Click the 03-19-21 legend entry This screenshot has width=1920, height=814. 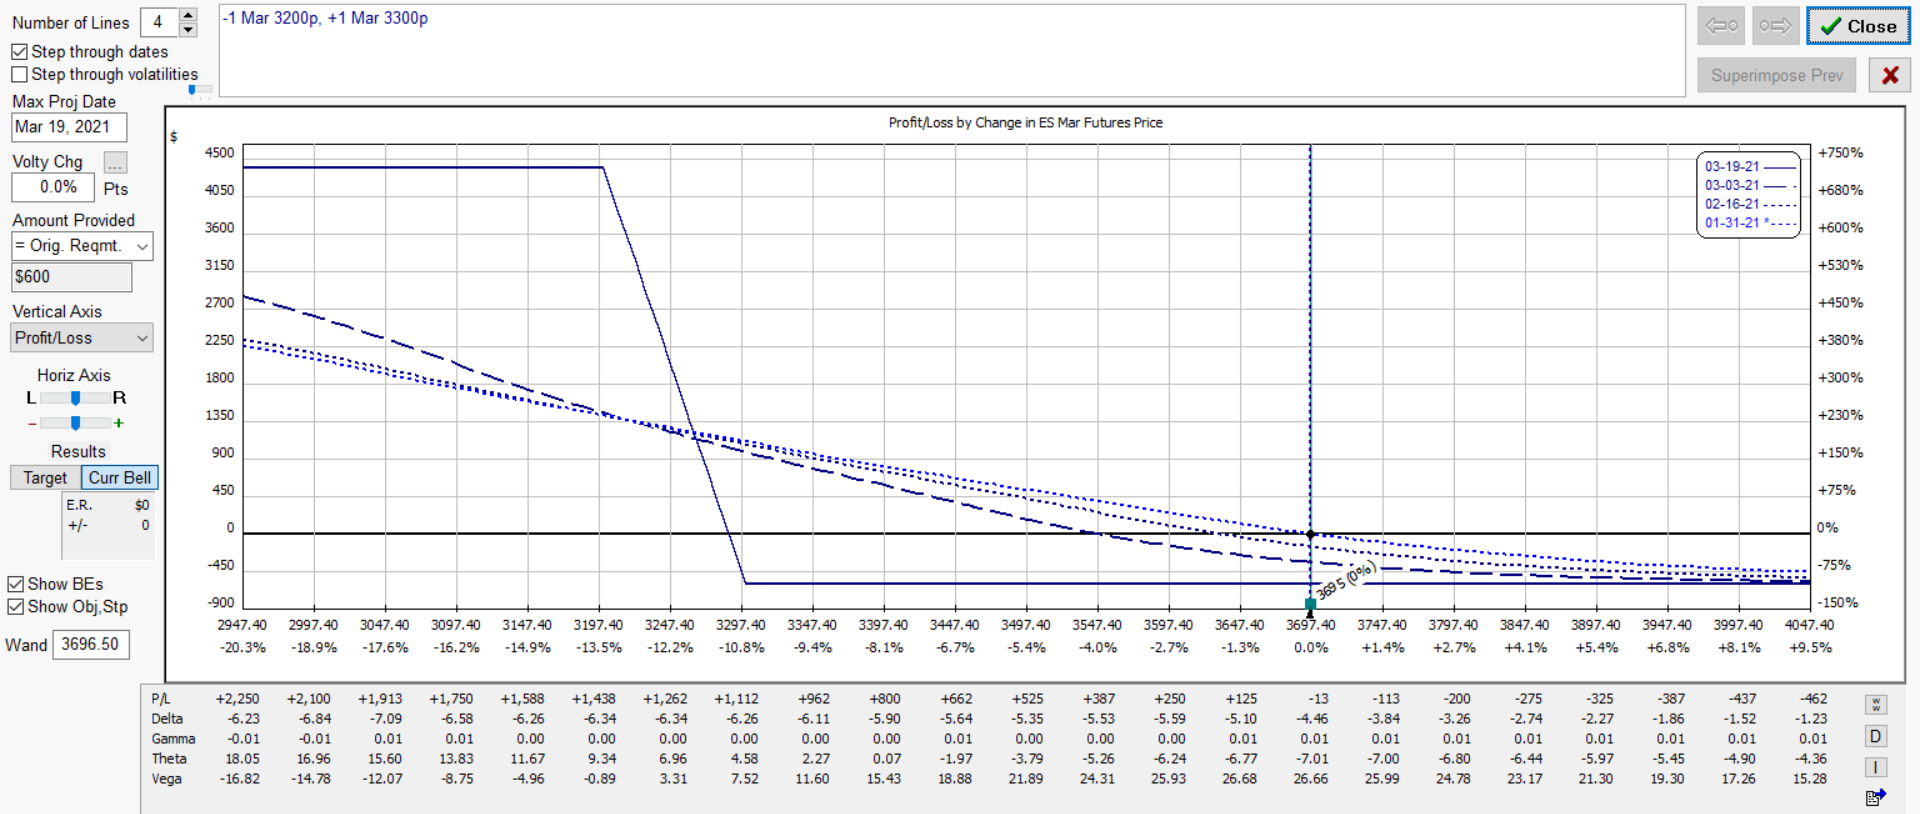pos(1749,167)
